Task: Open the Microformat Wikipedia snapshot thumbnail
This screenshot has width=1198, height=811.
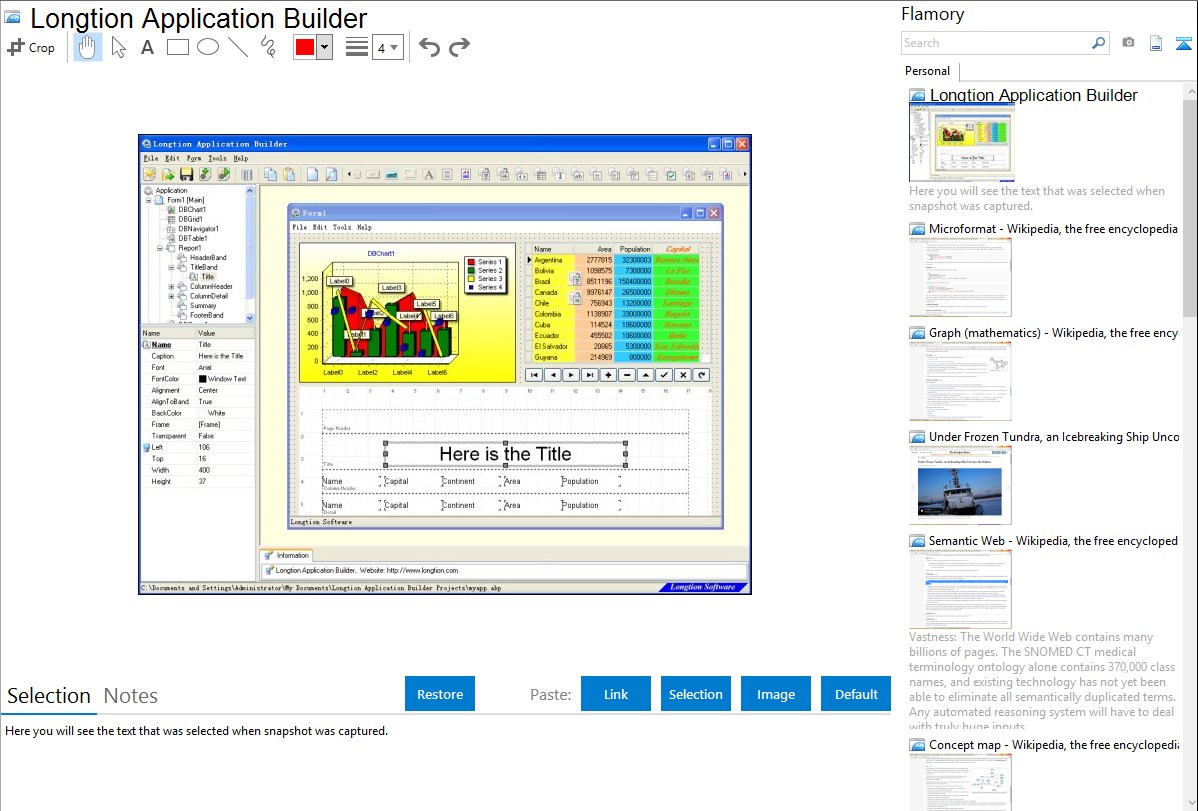Action: click(960, 277)
